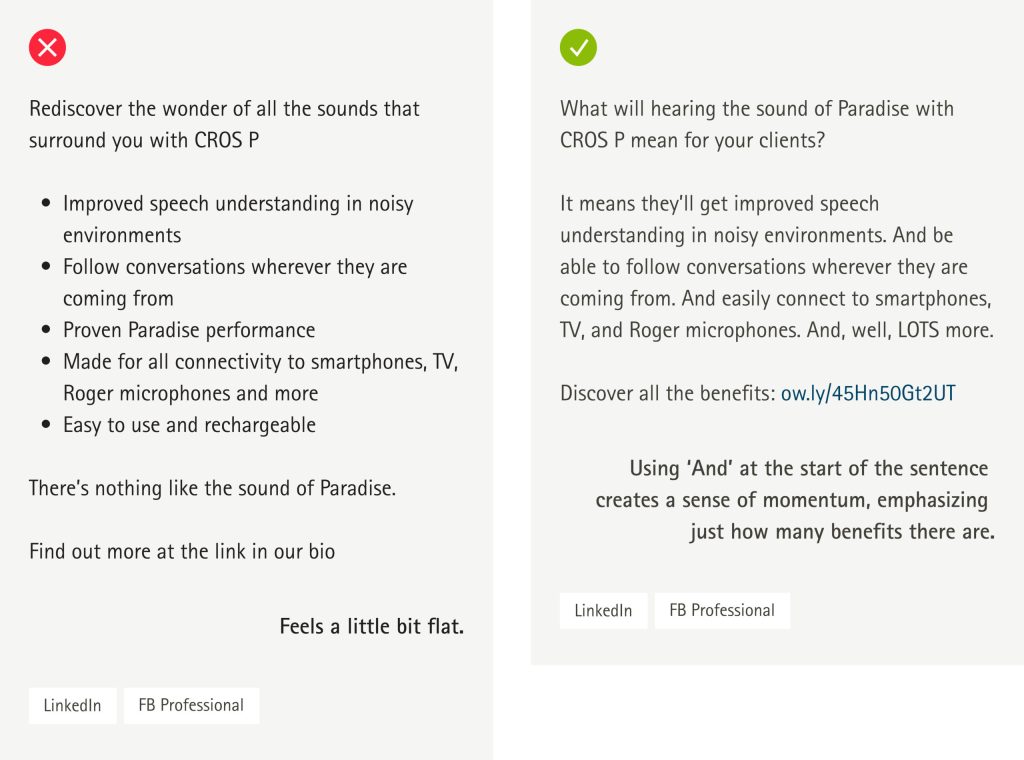The width and height of the screenshot is (1024, 760).
Task: Click the green checkmark icon
Action: [x=578, y=48]
